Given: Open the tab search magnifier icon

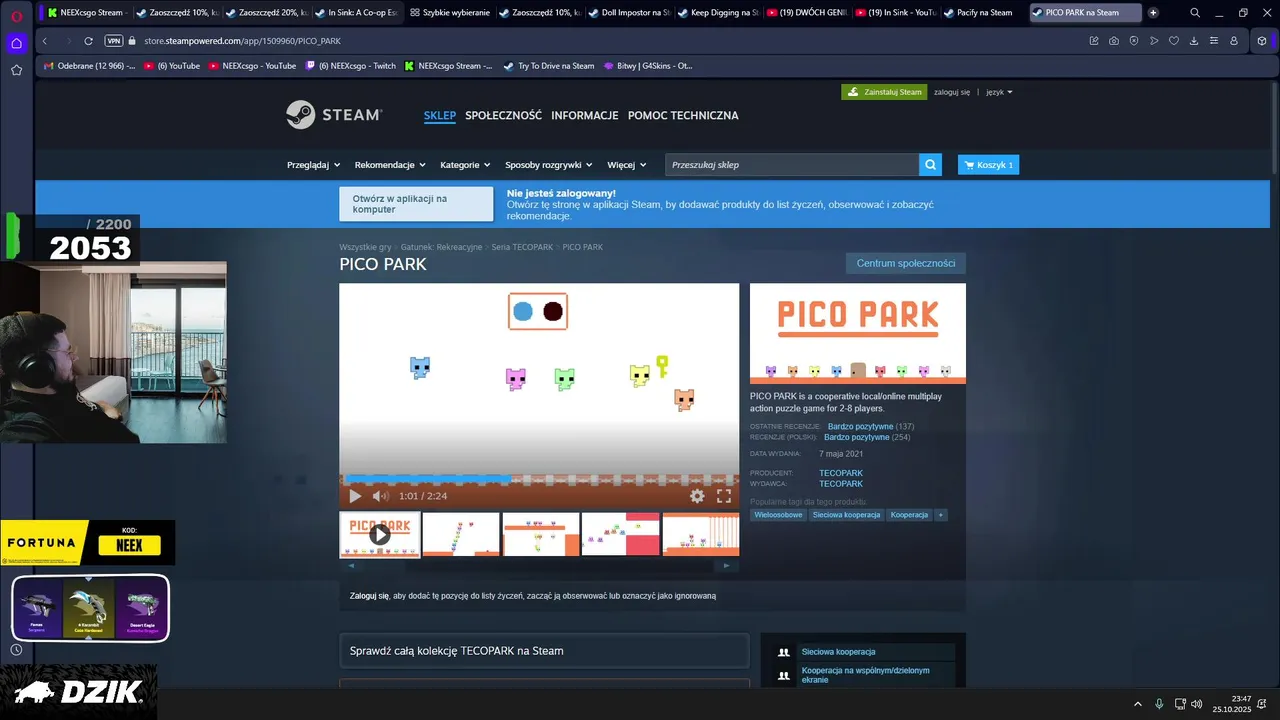Looking at the screenshot, I should tap(1195, 13).
